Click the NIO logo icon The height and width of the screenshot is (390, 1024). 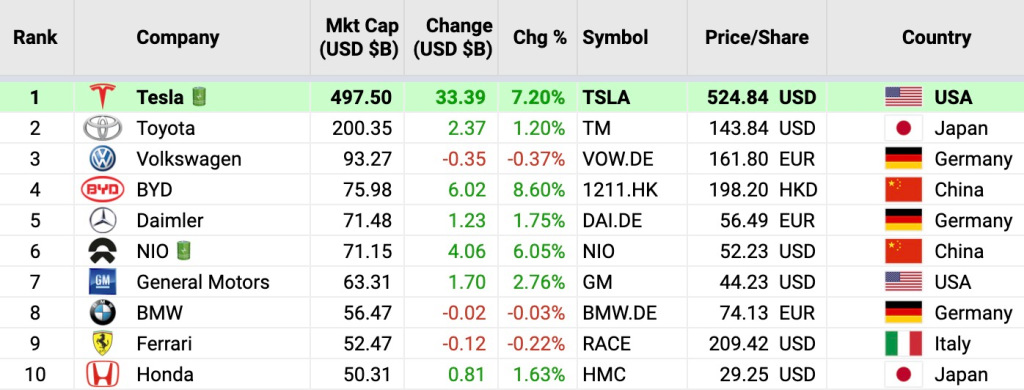pyautogui.click(x=103, y=251)
